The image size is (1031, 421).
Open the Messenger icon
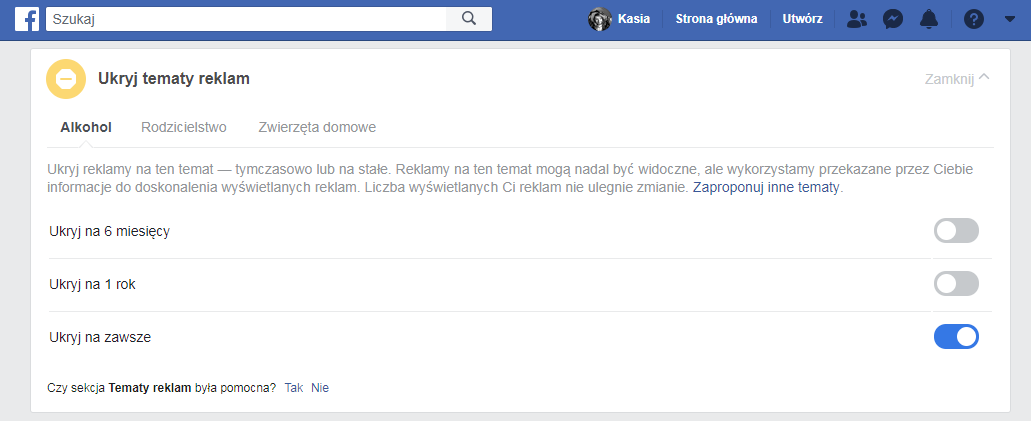click(892, 19)
